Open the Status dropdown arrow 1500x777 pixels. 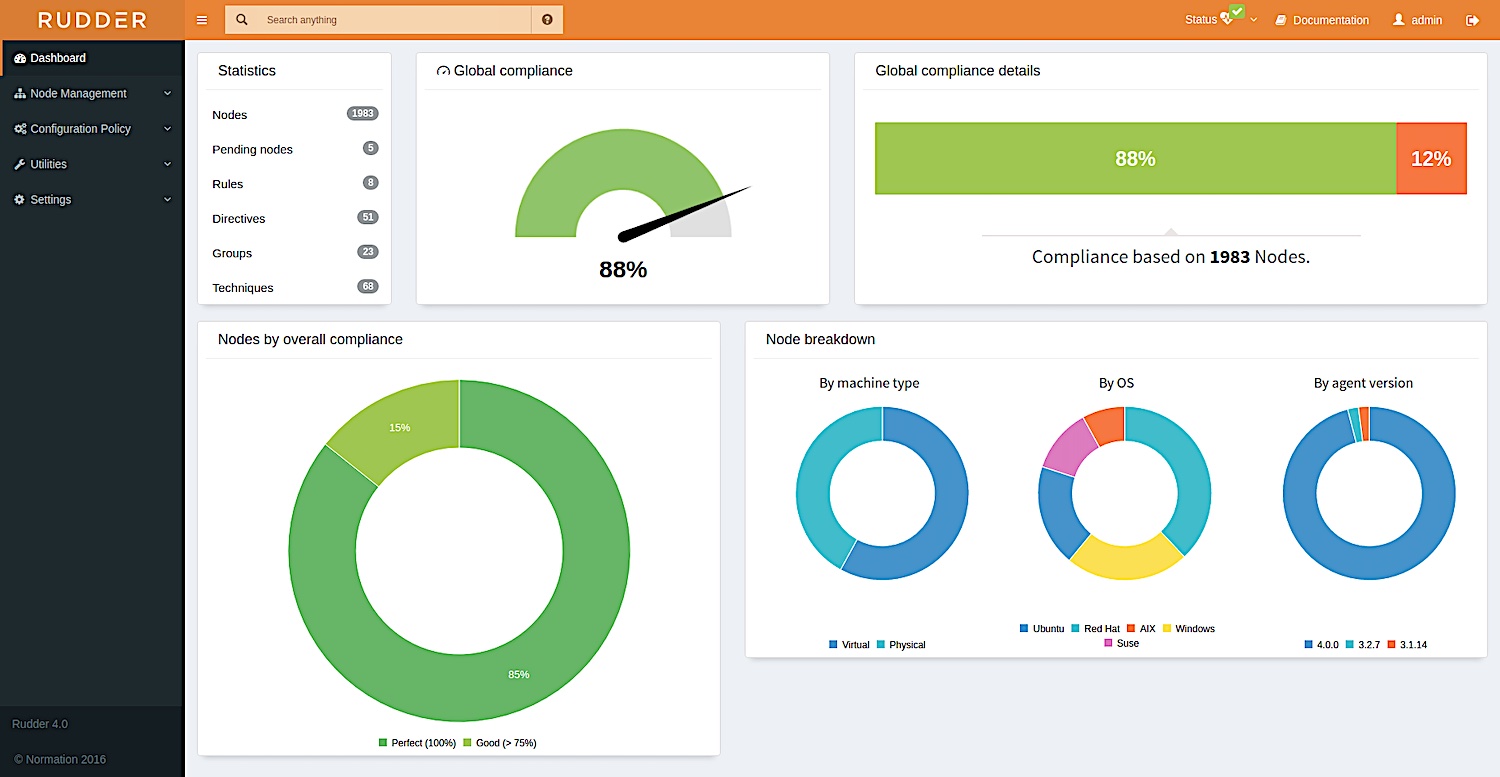pos(1254,20)
